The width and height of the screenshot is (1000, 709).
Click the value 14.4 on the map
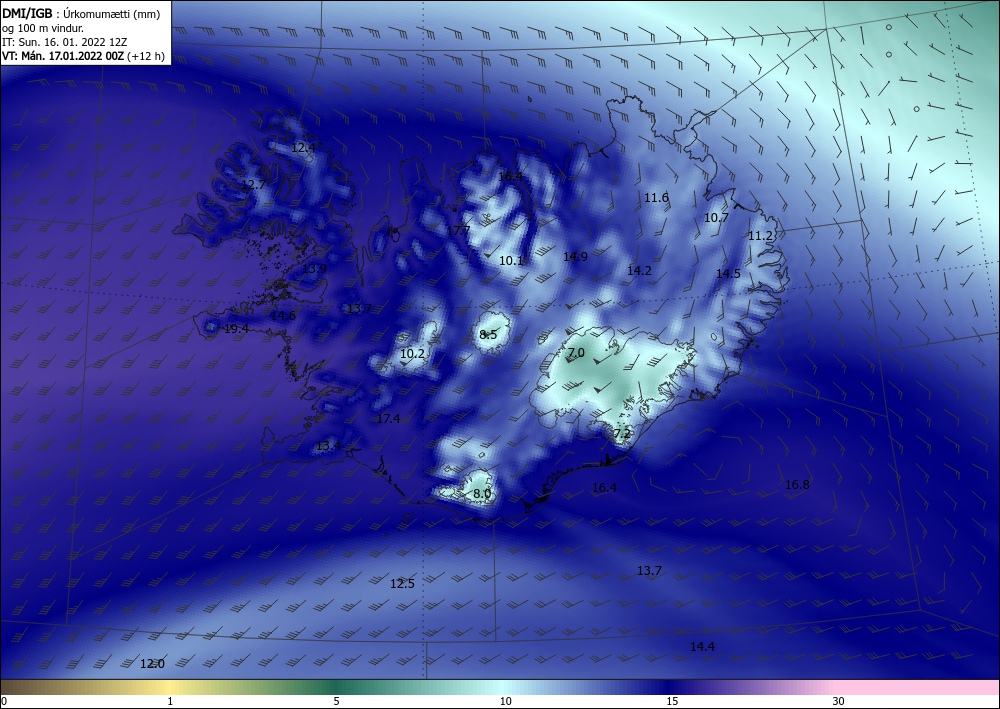tap(702, 647)
